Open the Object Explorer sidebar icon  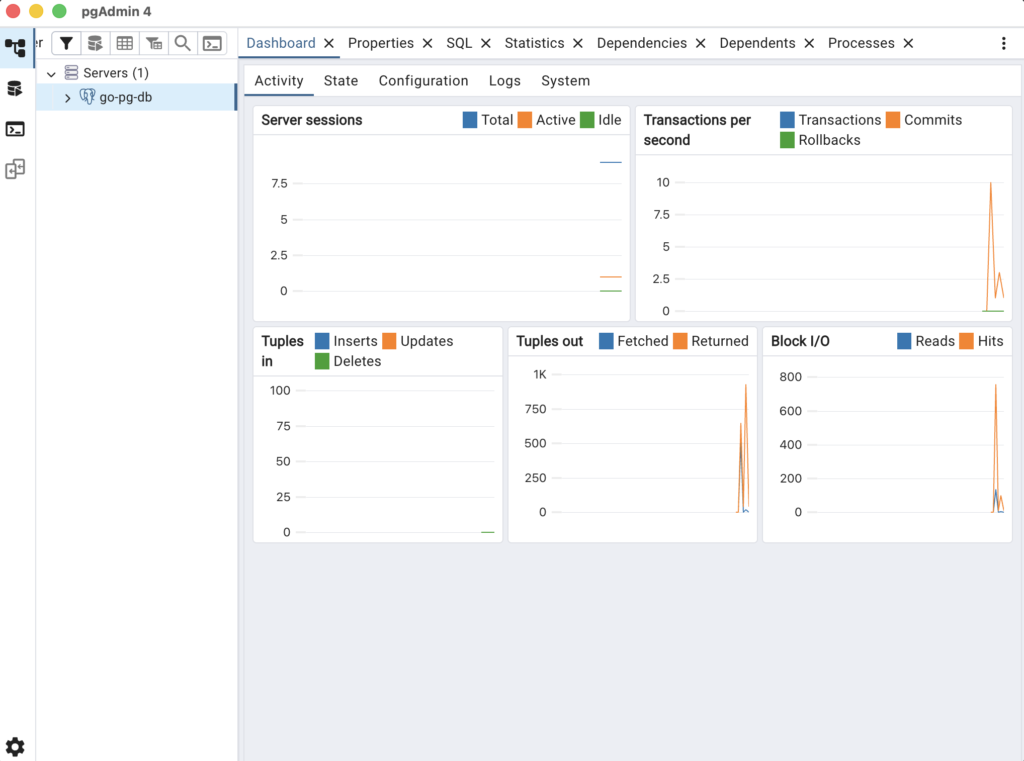coord(15,47)
